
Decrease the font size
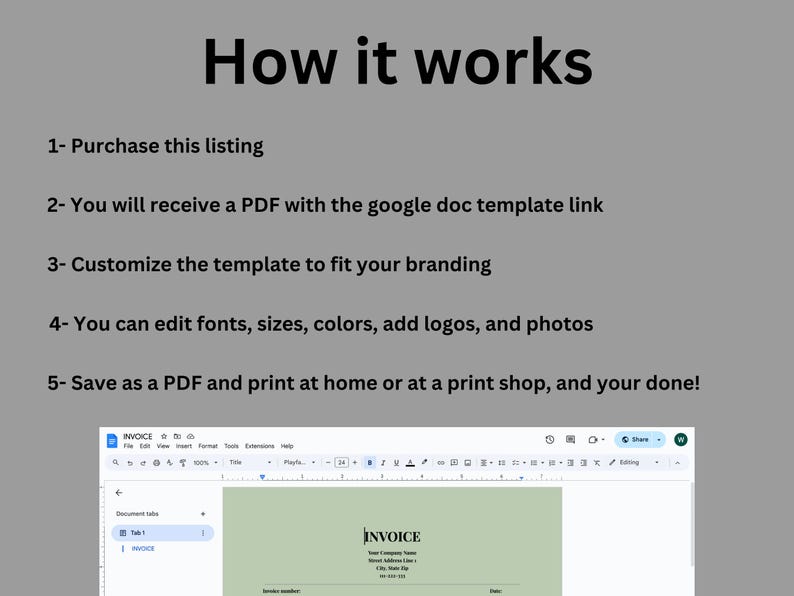[x=328, y=463]
